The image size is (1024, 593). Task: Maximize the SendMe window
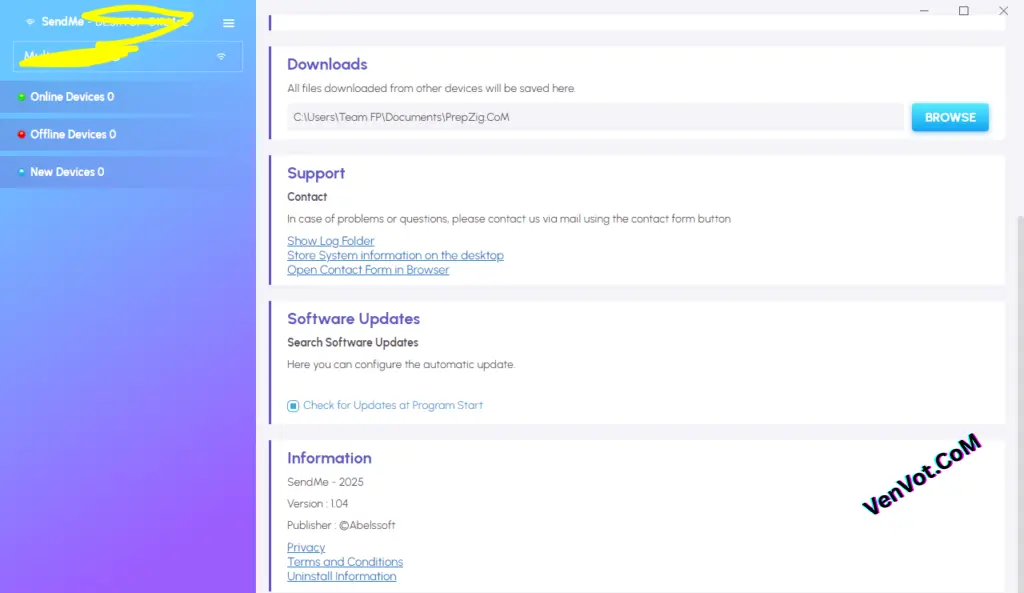(x=964, y=10)
